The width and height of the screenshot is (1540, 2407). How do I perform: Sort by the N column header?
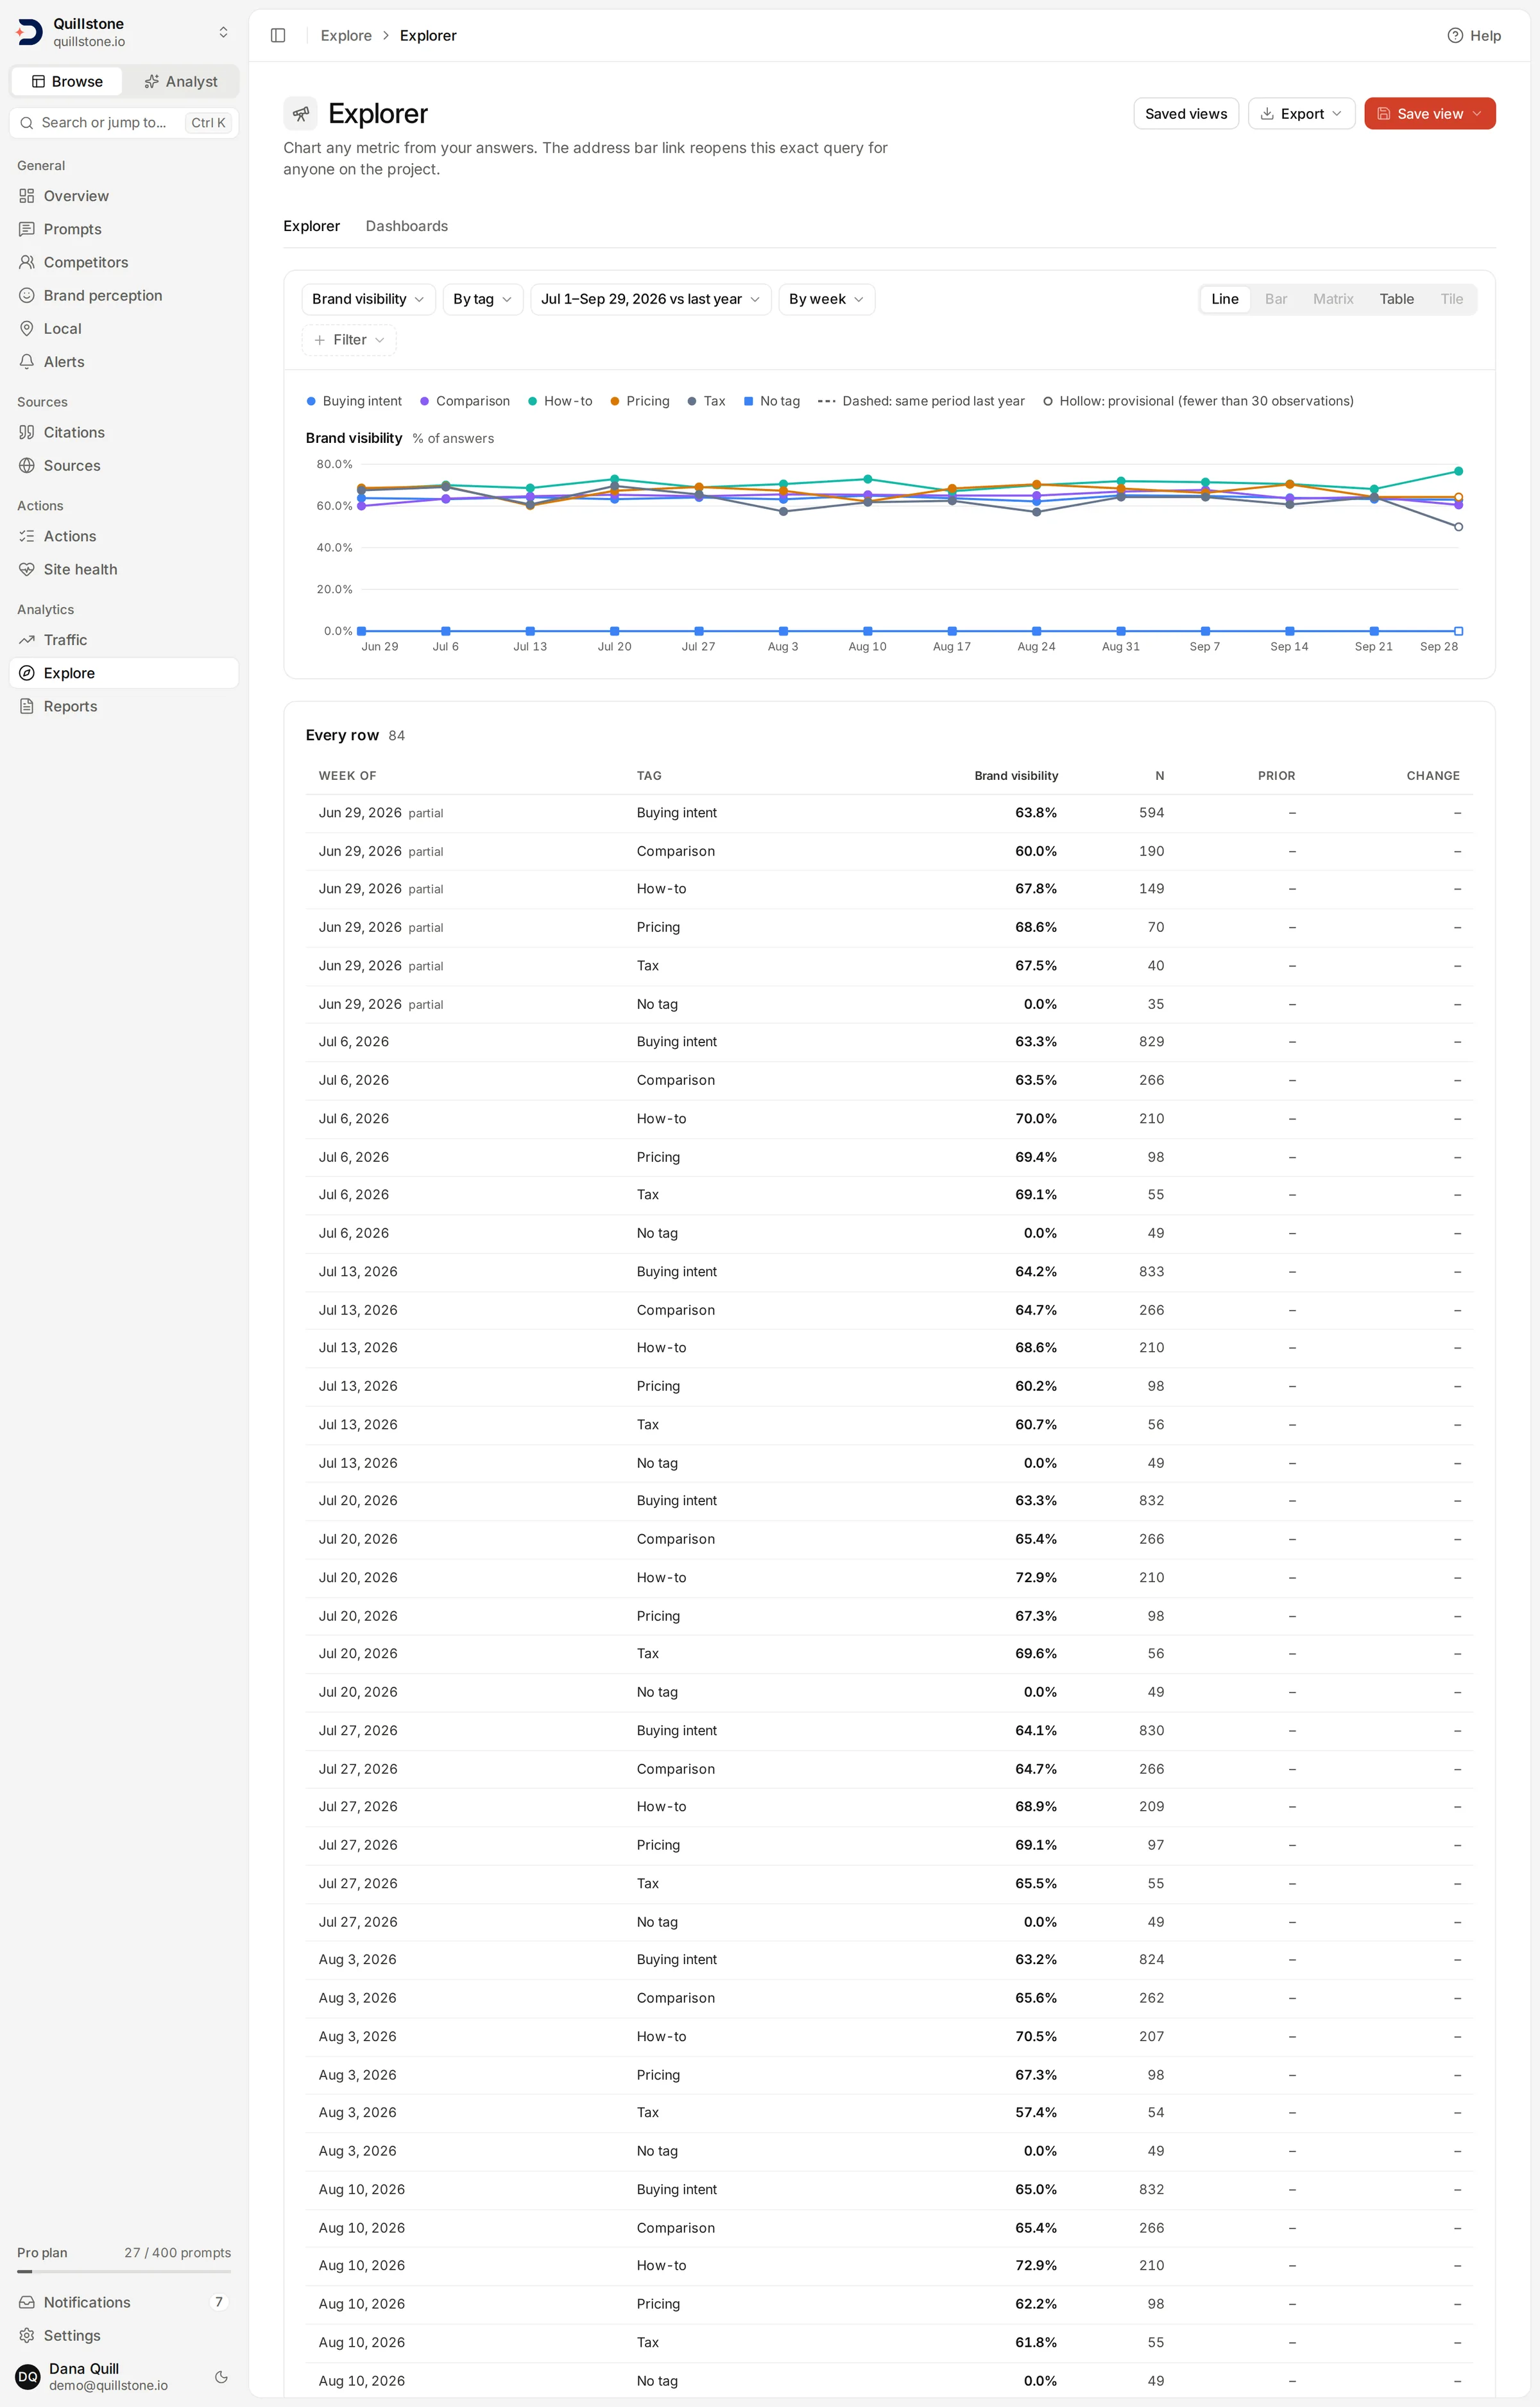[x=1159, y=776]
